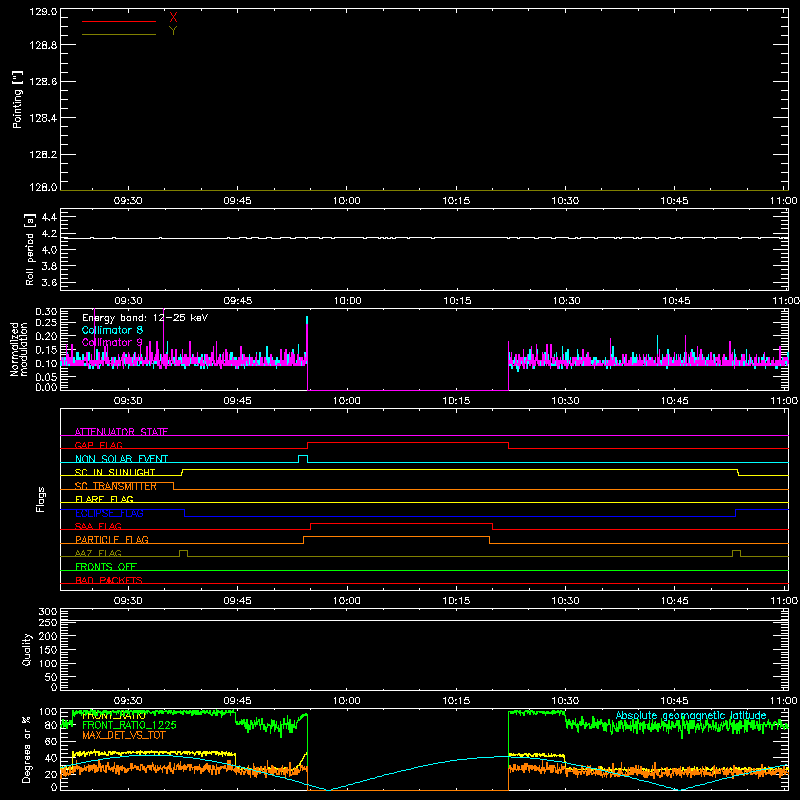This screenshot has width=800, height=800.
Task: Click the PARTICLE_FLAG label
Action: [x=112, y=540]
